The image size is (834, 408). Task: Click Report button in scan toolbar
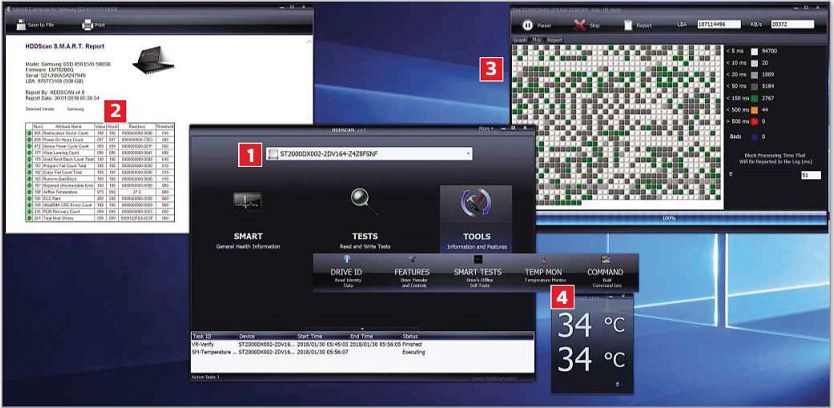pyautogui.click(x=638, y=25)
